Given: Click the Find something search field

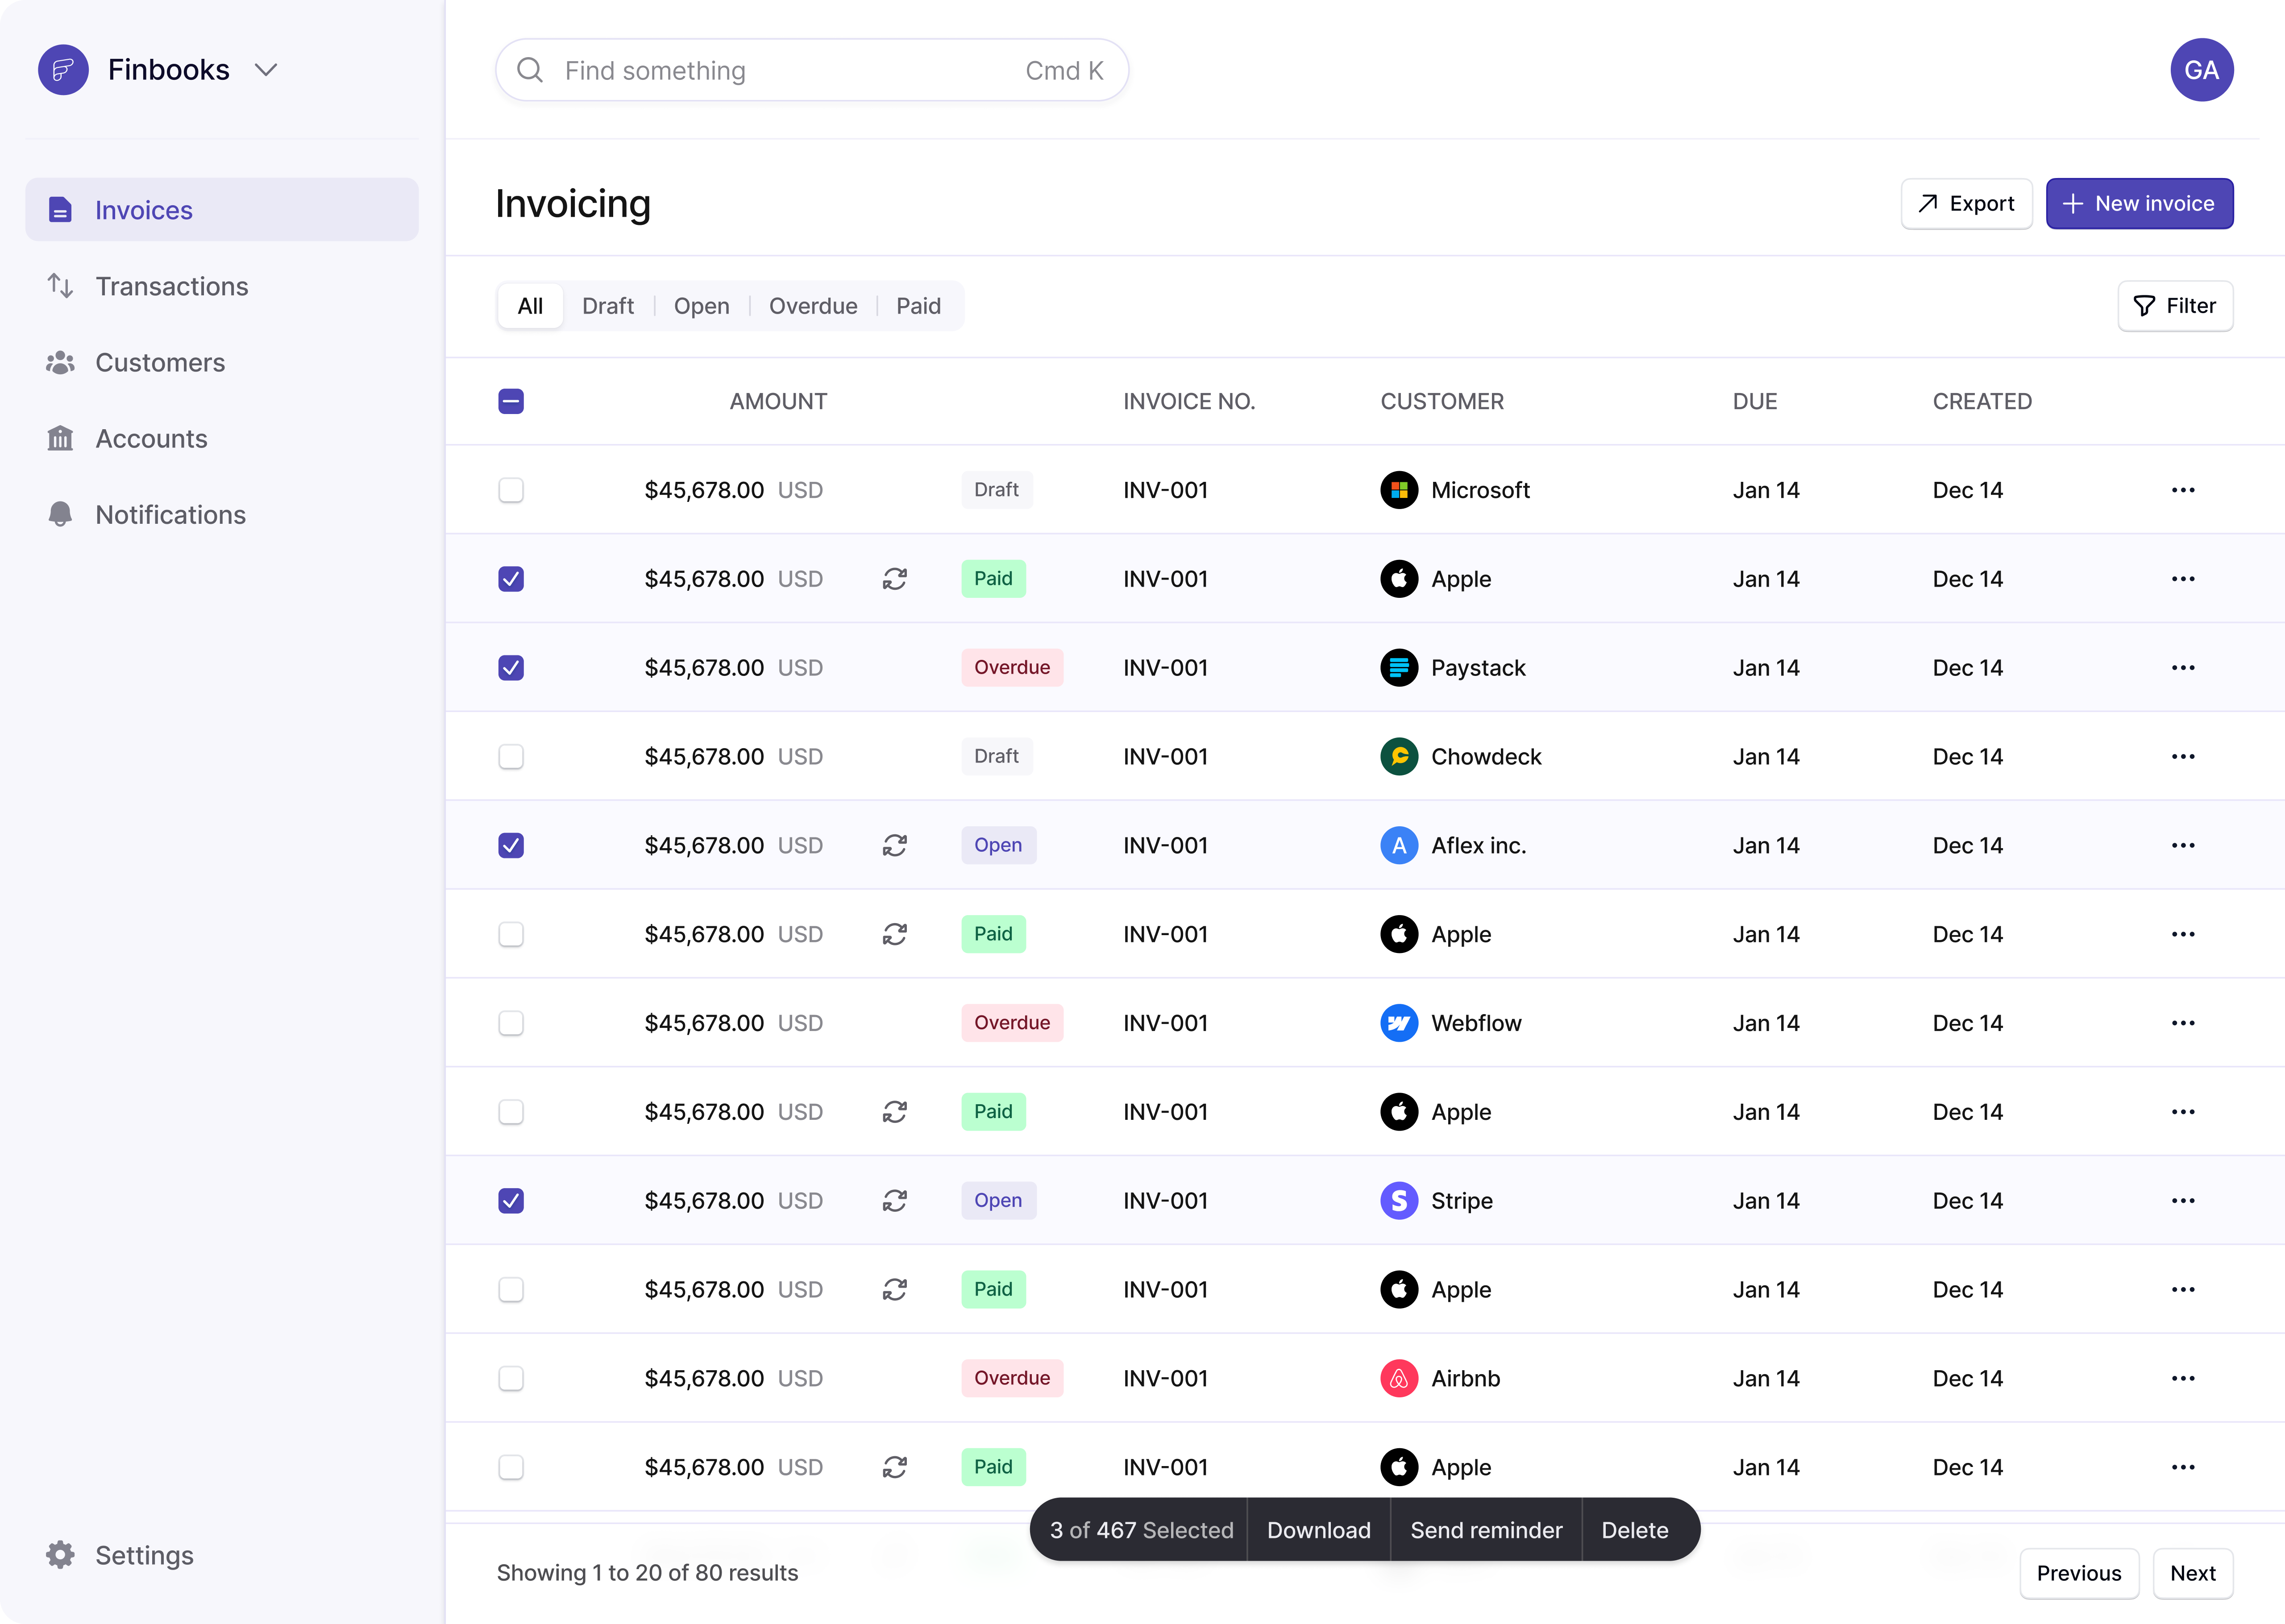Looking at the screenshot, I should pyautogui.click(x=812, y=70).
